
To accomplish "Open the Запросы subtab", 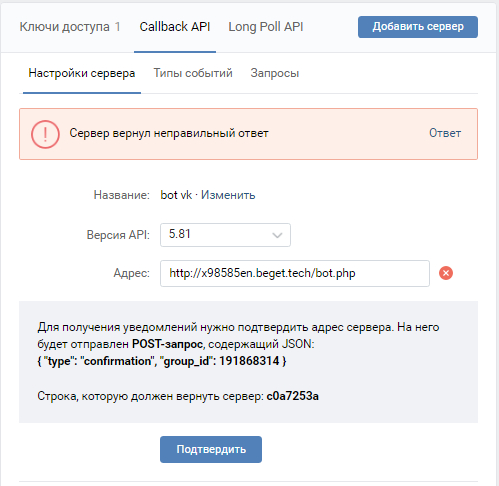I will coord(275,73).
